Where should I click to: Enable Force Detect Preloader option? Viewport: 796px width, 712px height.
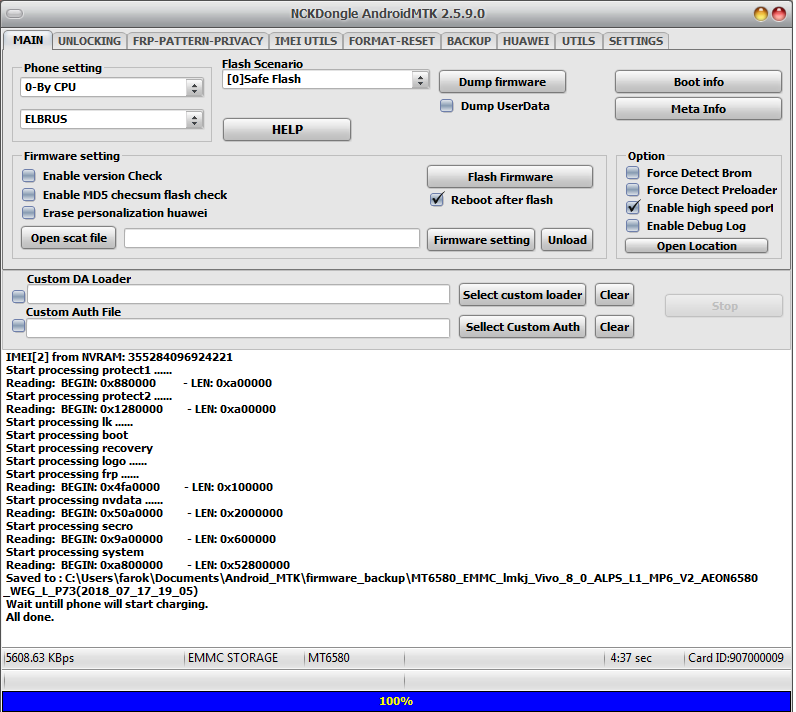pos(633,190)
